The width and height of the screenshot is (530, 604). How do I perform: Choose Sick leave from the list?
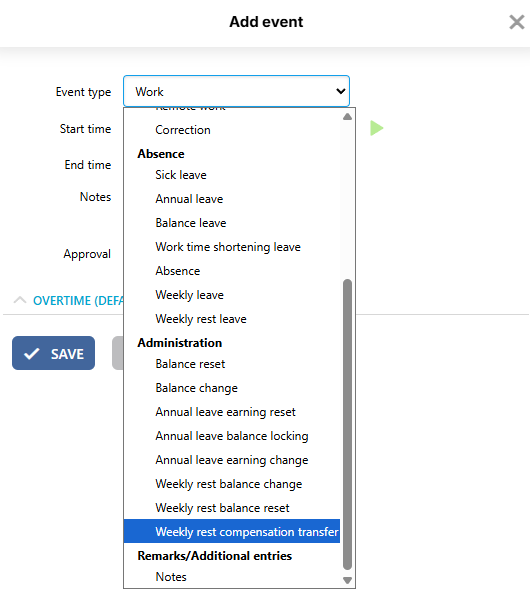click(x=232, y=175)
